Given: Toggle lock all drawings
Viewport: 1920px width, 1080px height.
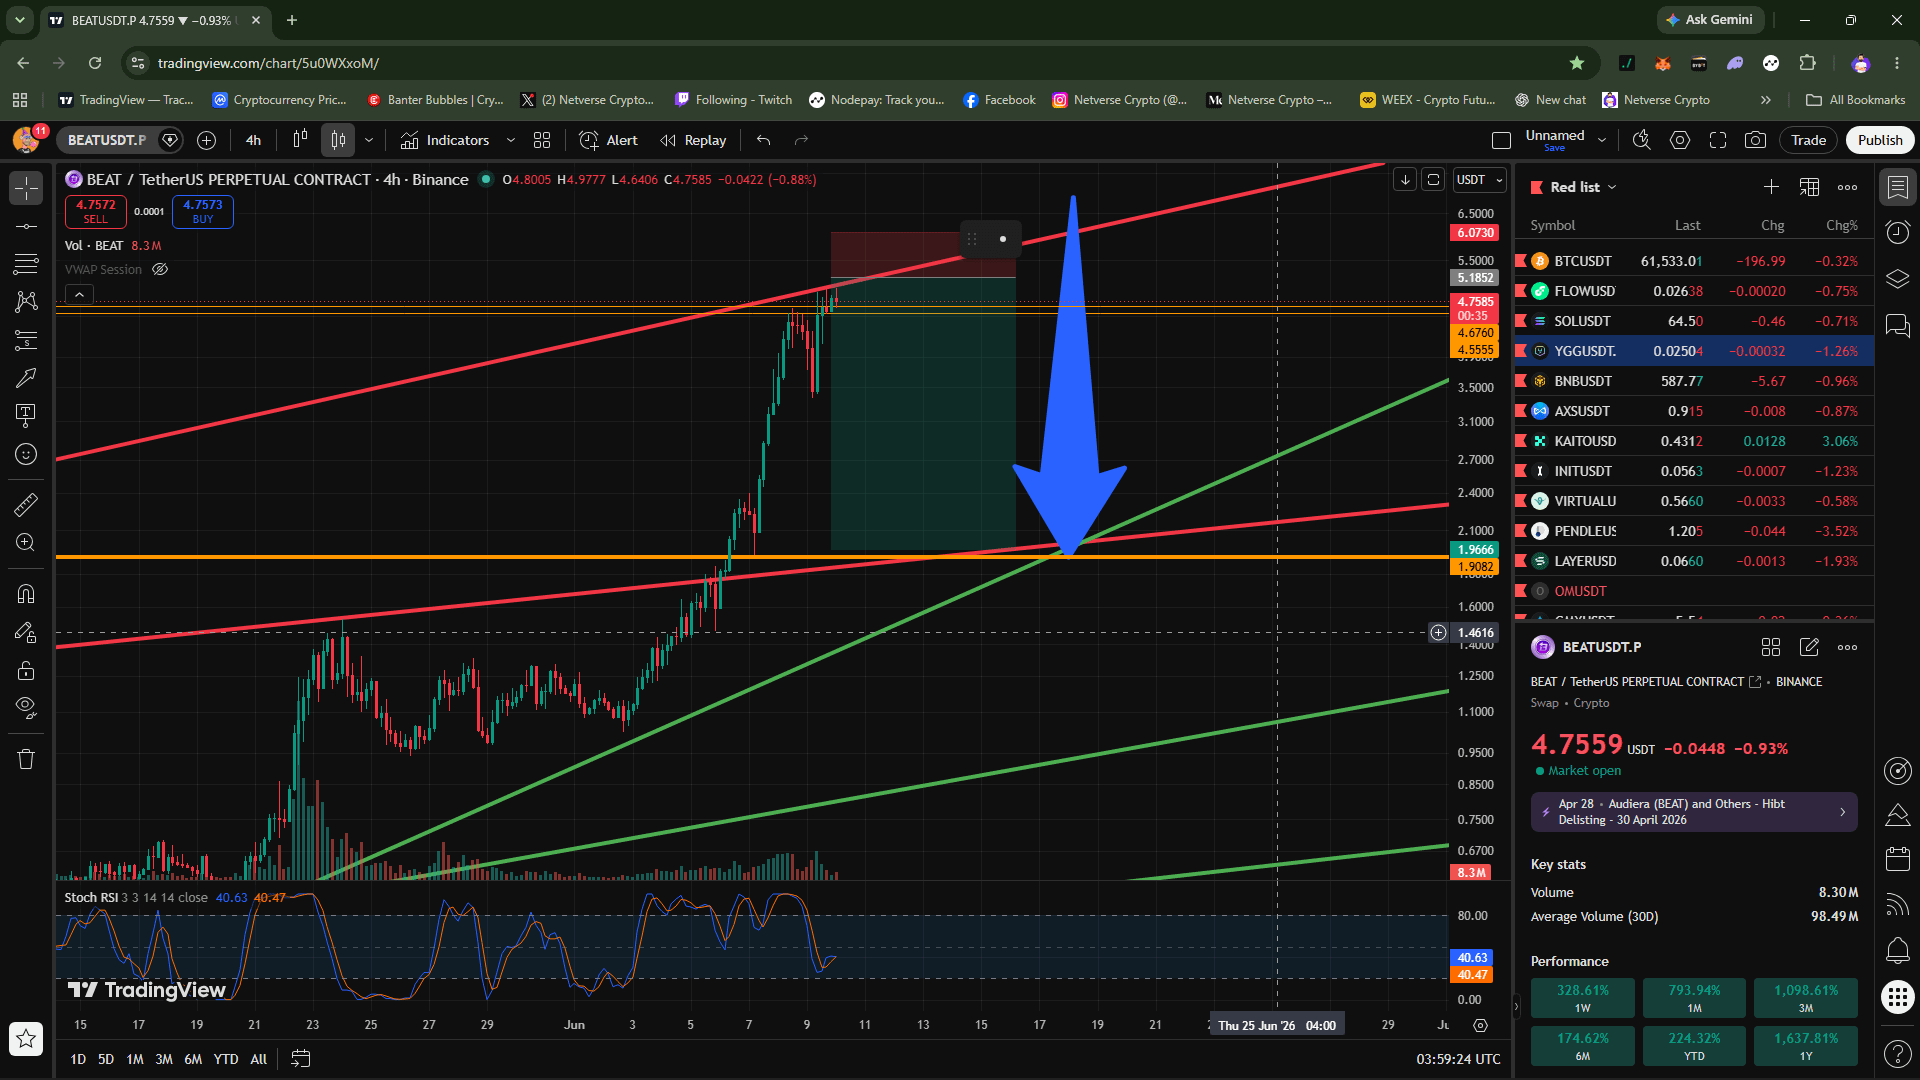Looking at the screenshot, I should point(26,670).
